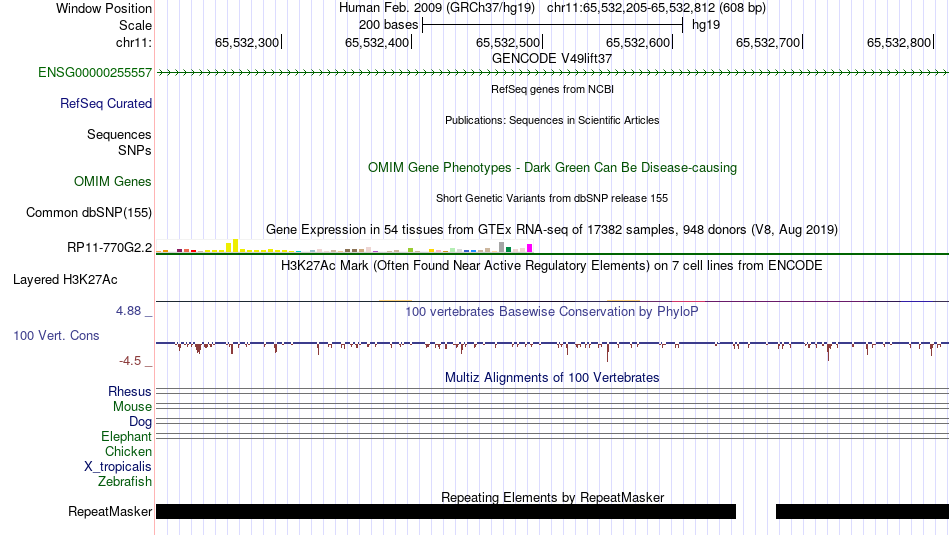
Task: Click the Window Position track label
Action: [x=104, y=8]
